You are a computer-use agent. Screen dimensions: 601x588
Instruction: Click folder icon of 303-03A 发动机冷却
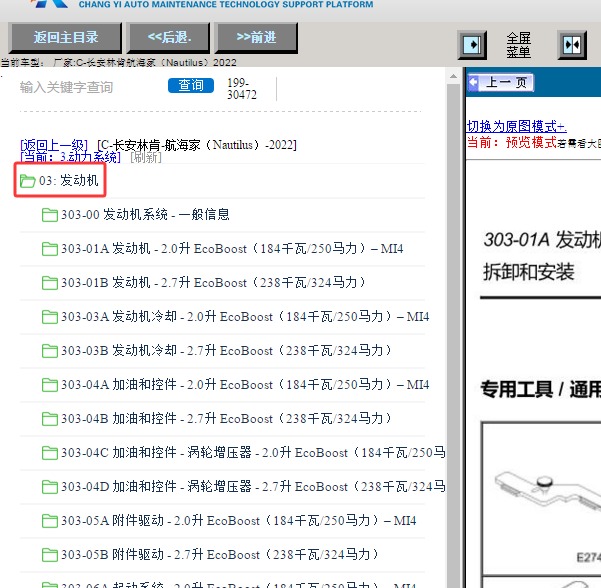tap(50, 317)
